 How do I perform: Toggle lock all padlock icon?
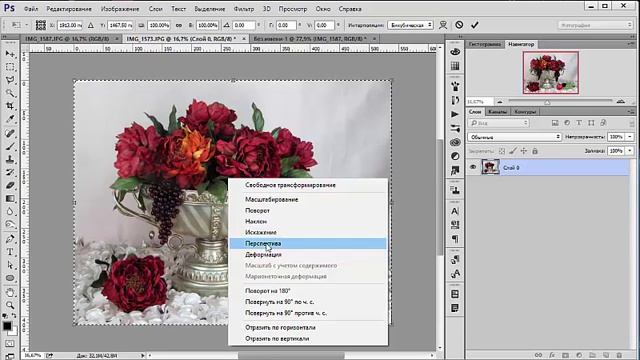point(535,151)
